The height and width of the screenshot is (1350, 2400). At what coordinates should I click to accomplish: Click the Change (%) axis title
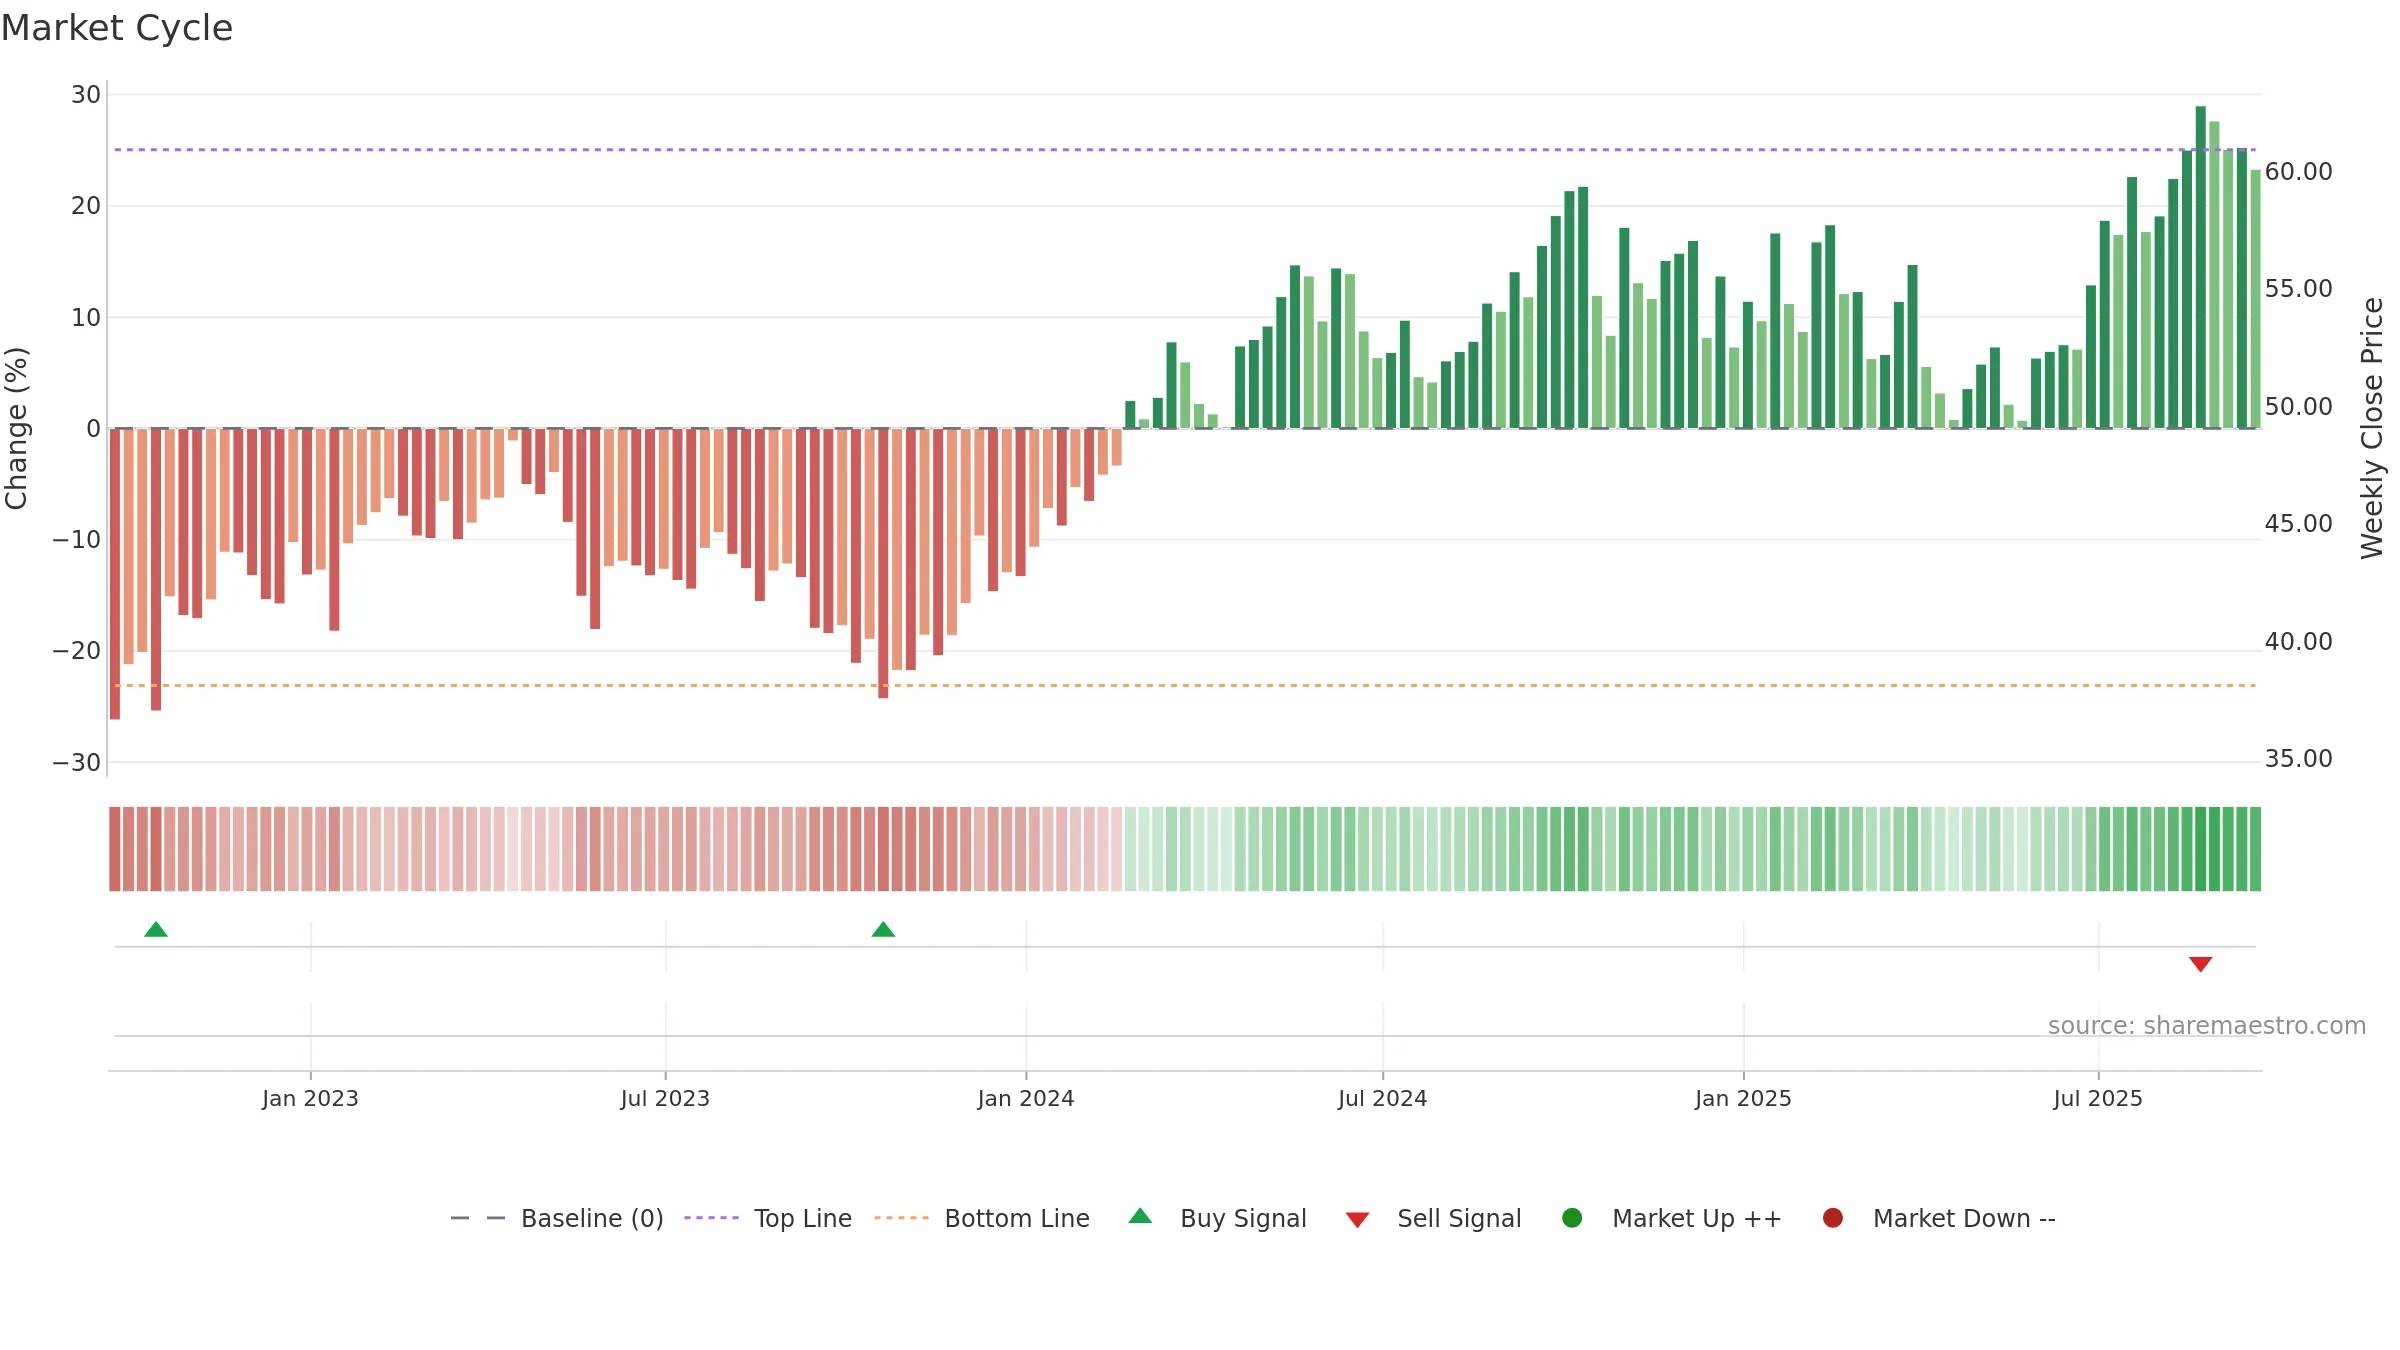point(16,428)
